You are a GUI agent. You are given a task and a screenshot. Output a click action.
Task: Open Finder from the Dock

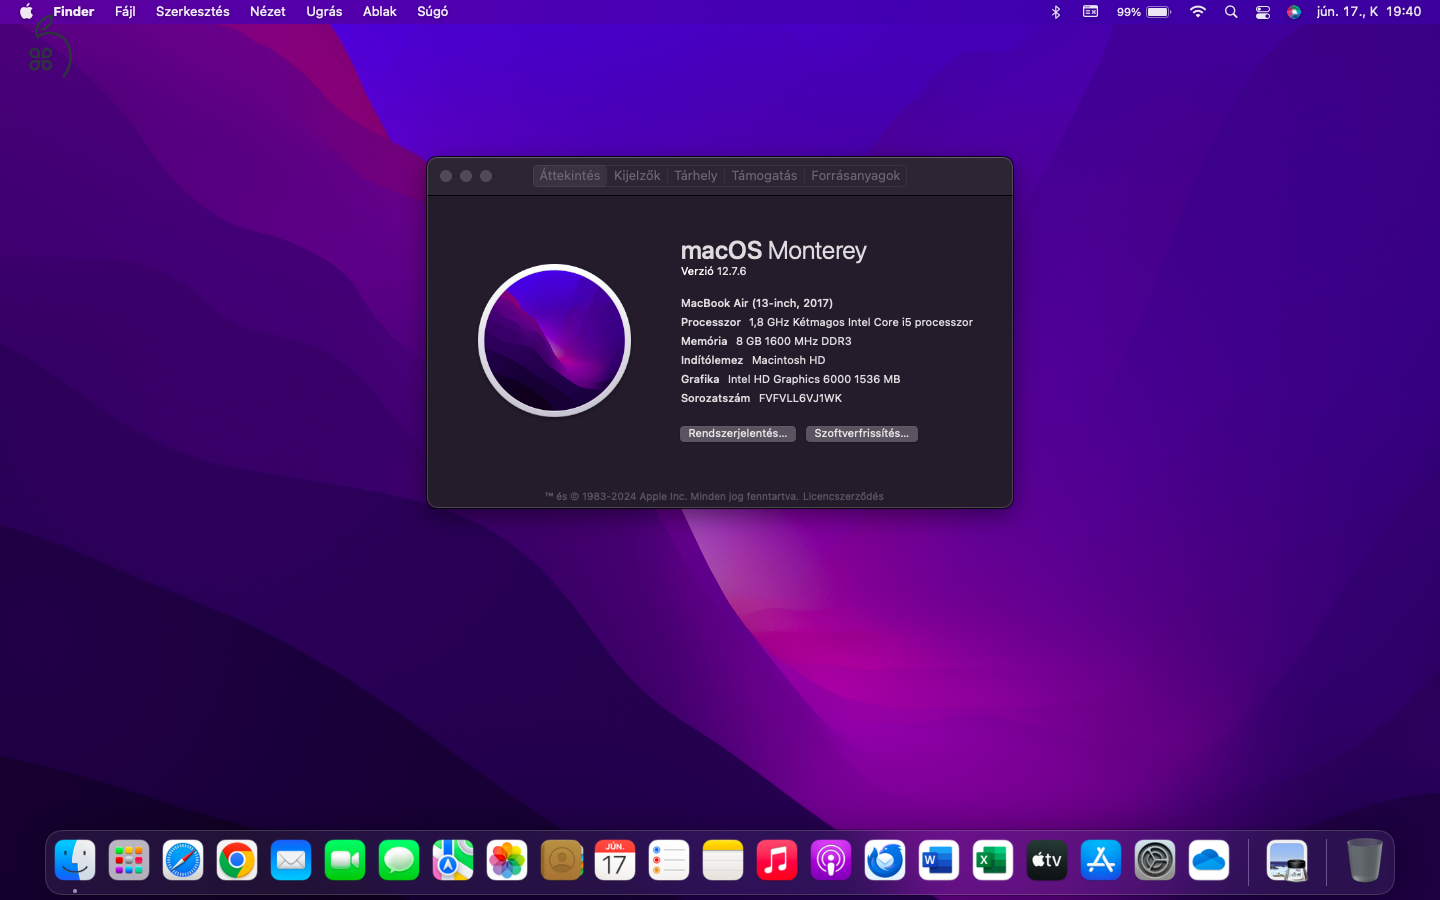point(75,860)
